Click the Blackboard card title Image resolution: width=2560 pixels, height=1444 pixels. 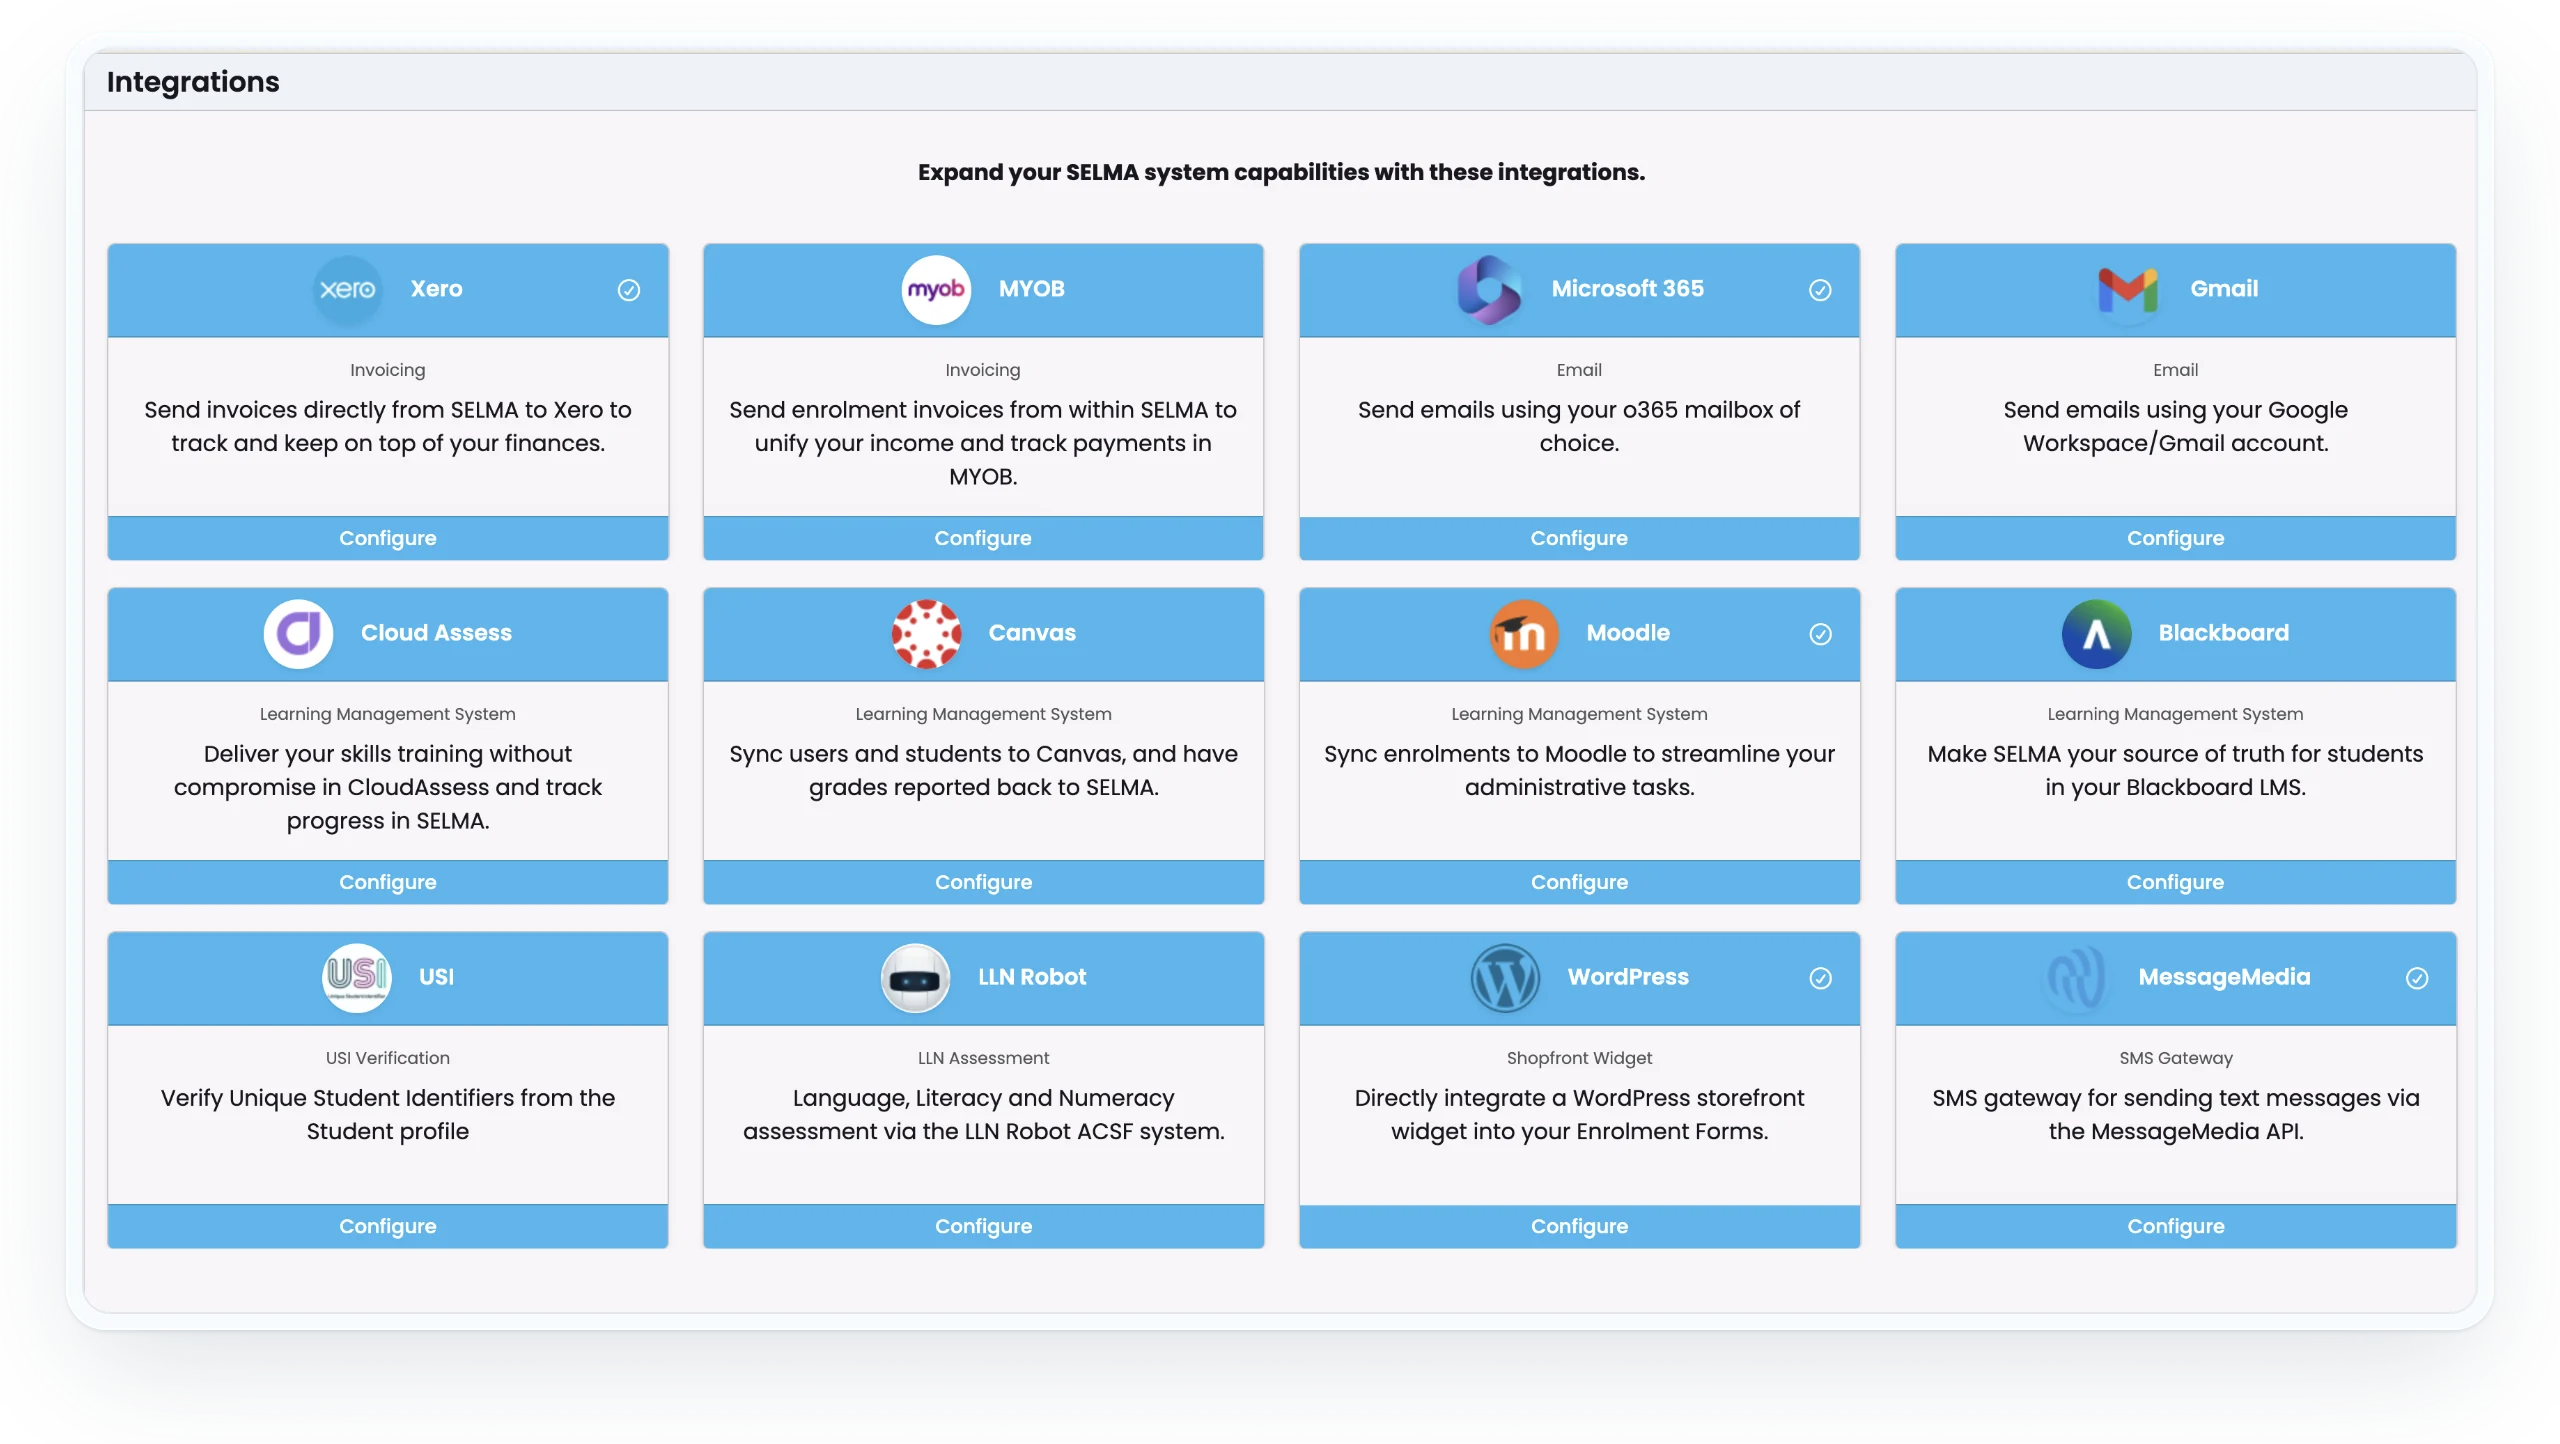tap(2223, 633)
